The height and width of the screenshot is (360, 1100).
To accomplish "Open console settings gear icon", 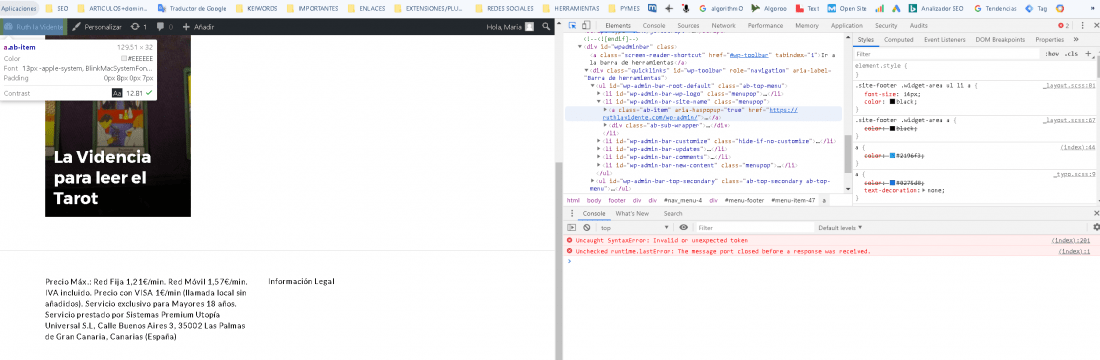I will pyautogui.click(x=1096, y=227).
